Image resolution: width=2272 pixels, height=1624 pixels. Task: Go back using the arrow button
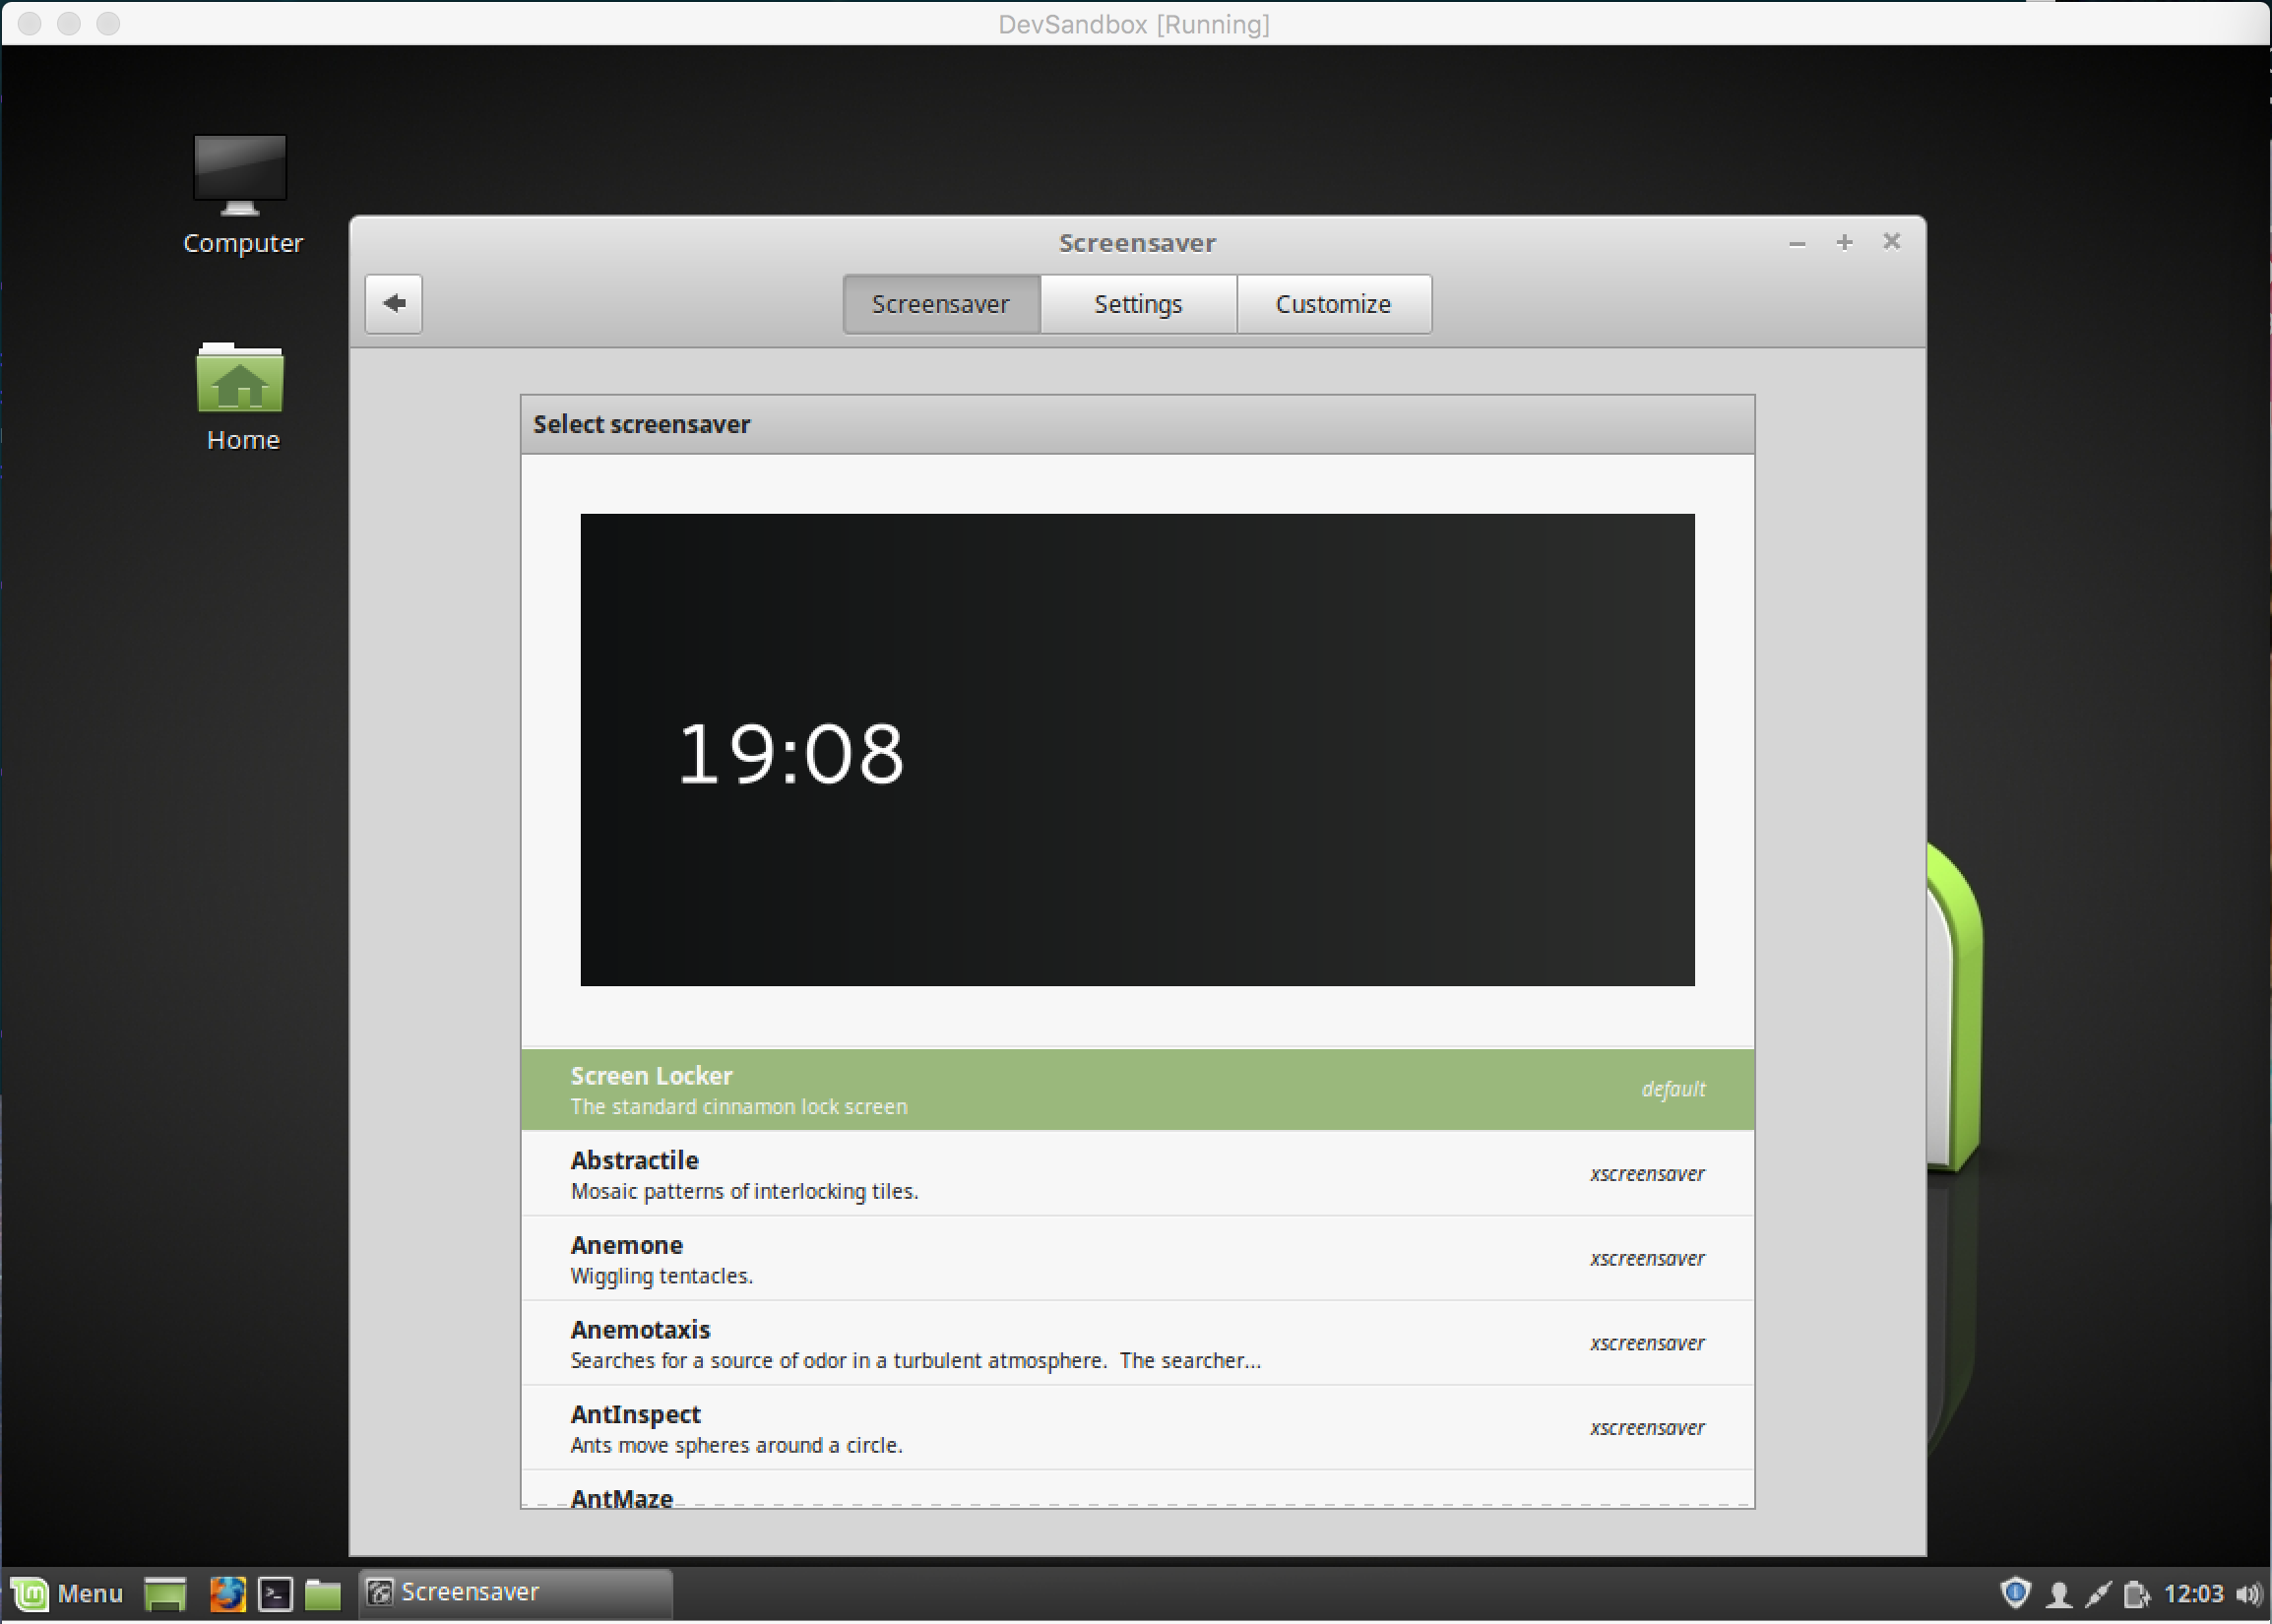click(x=393, y=303)
